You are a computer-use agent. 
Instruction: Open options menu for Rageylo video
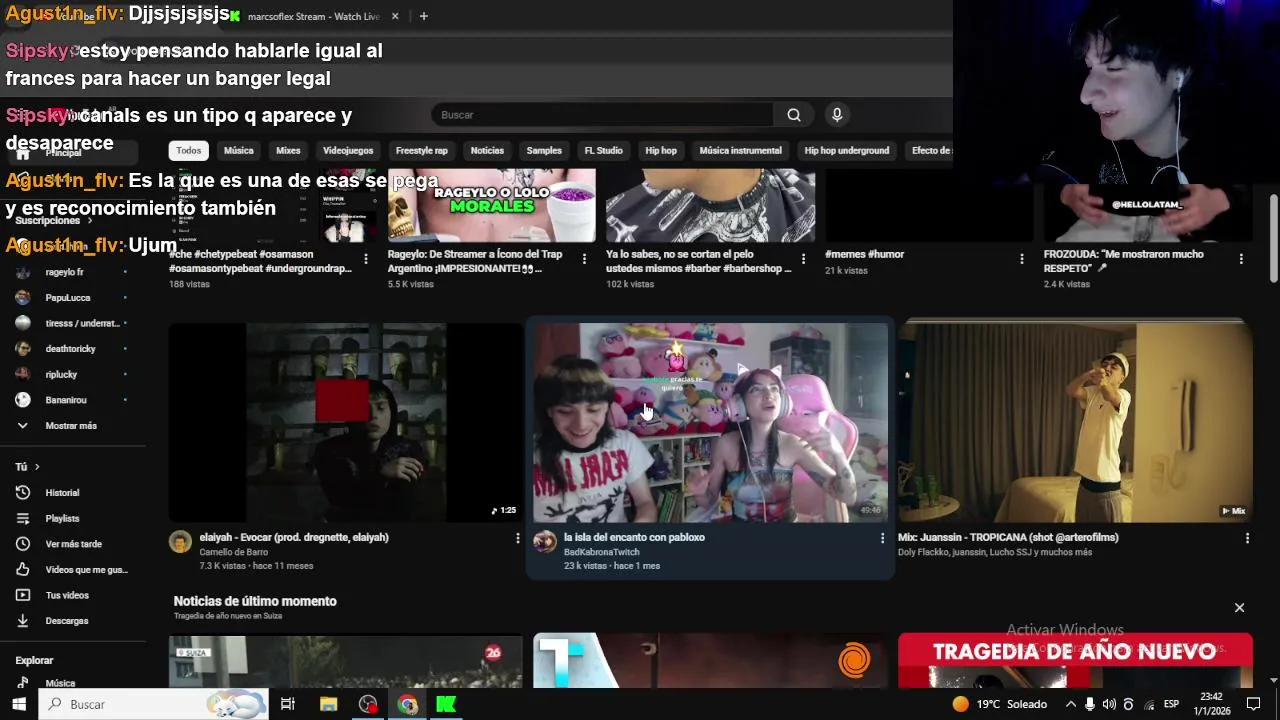[x=586, y=259]
